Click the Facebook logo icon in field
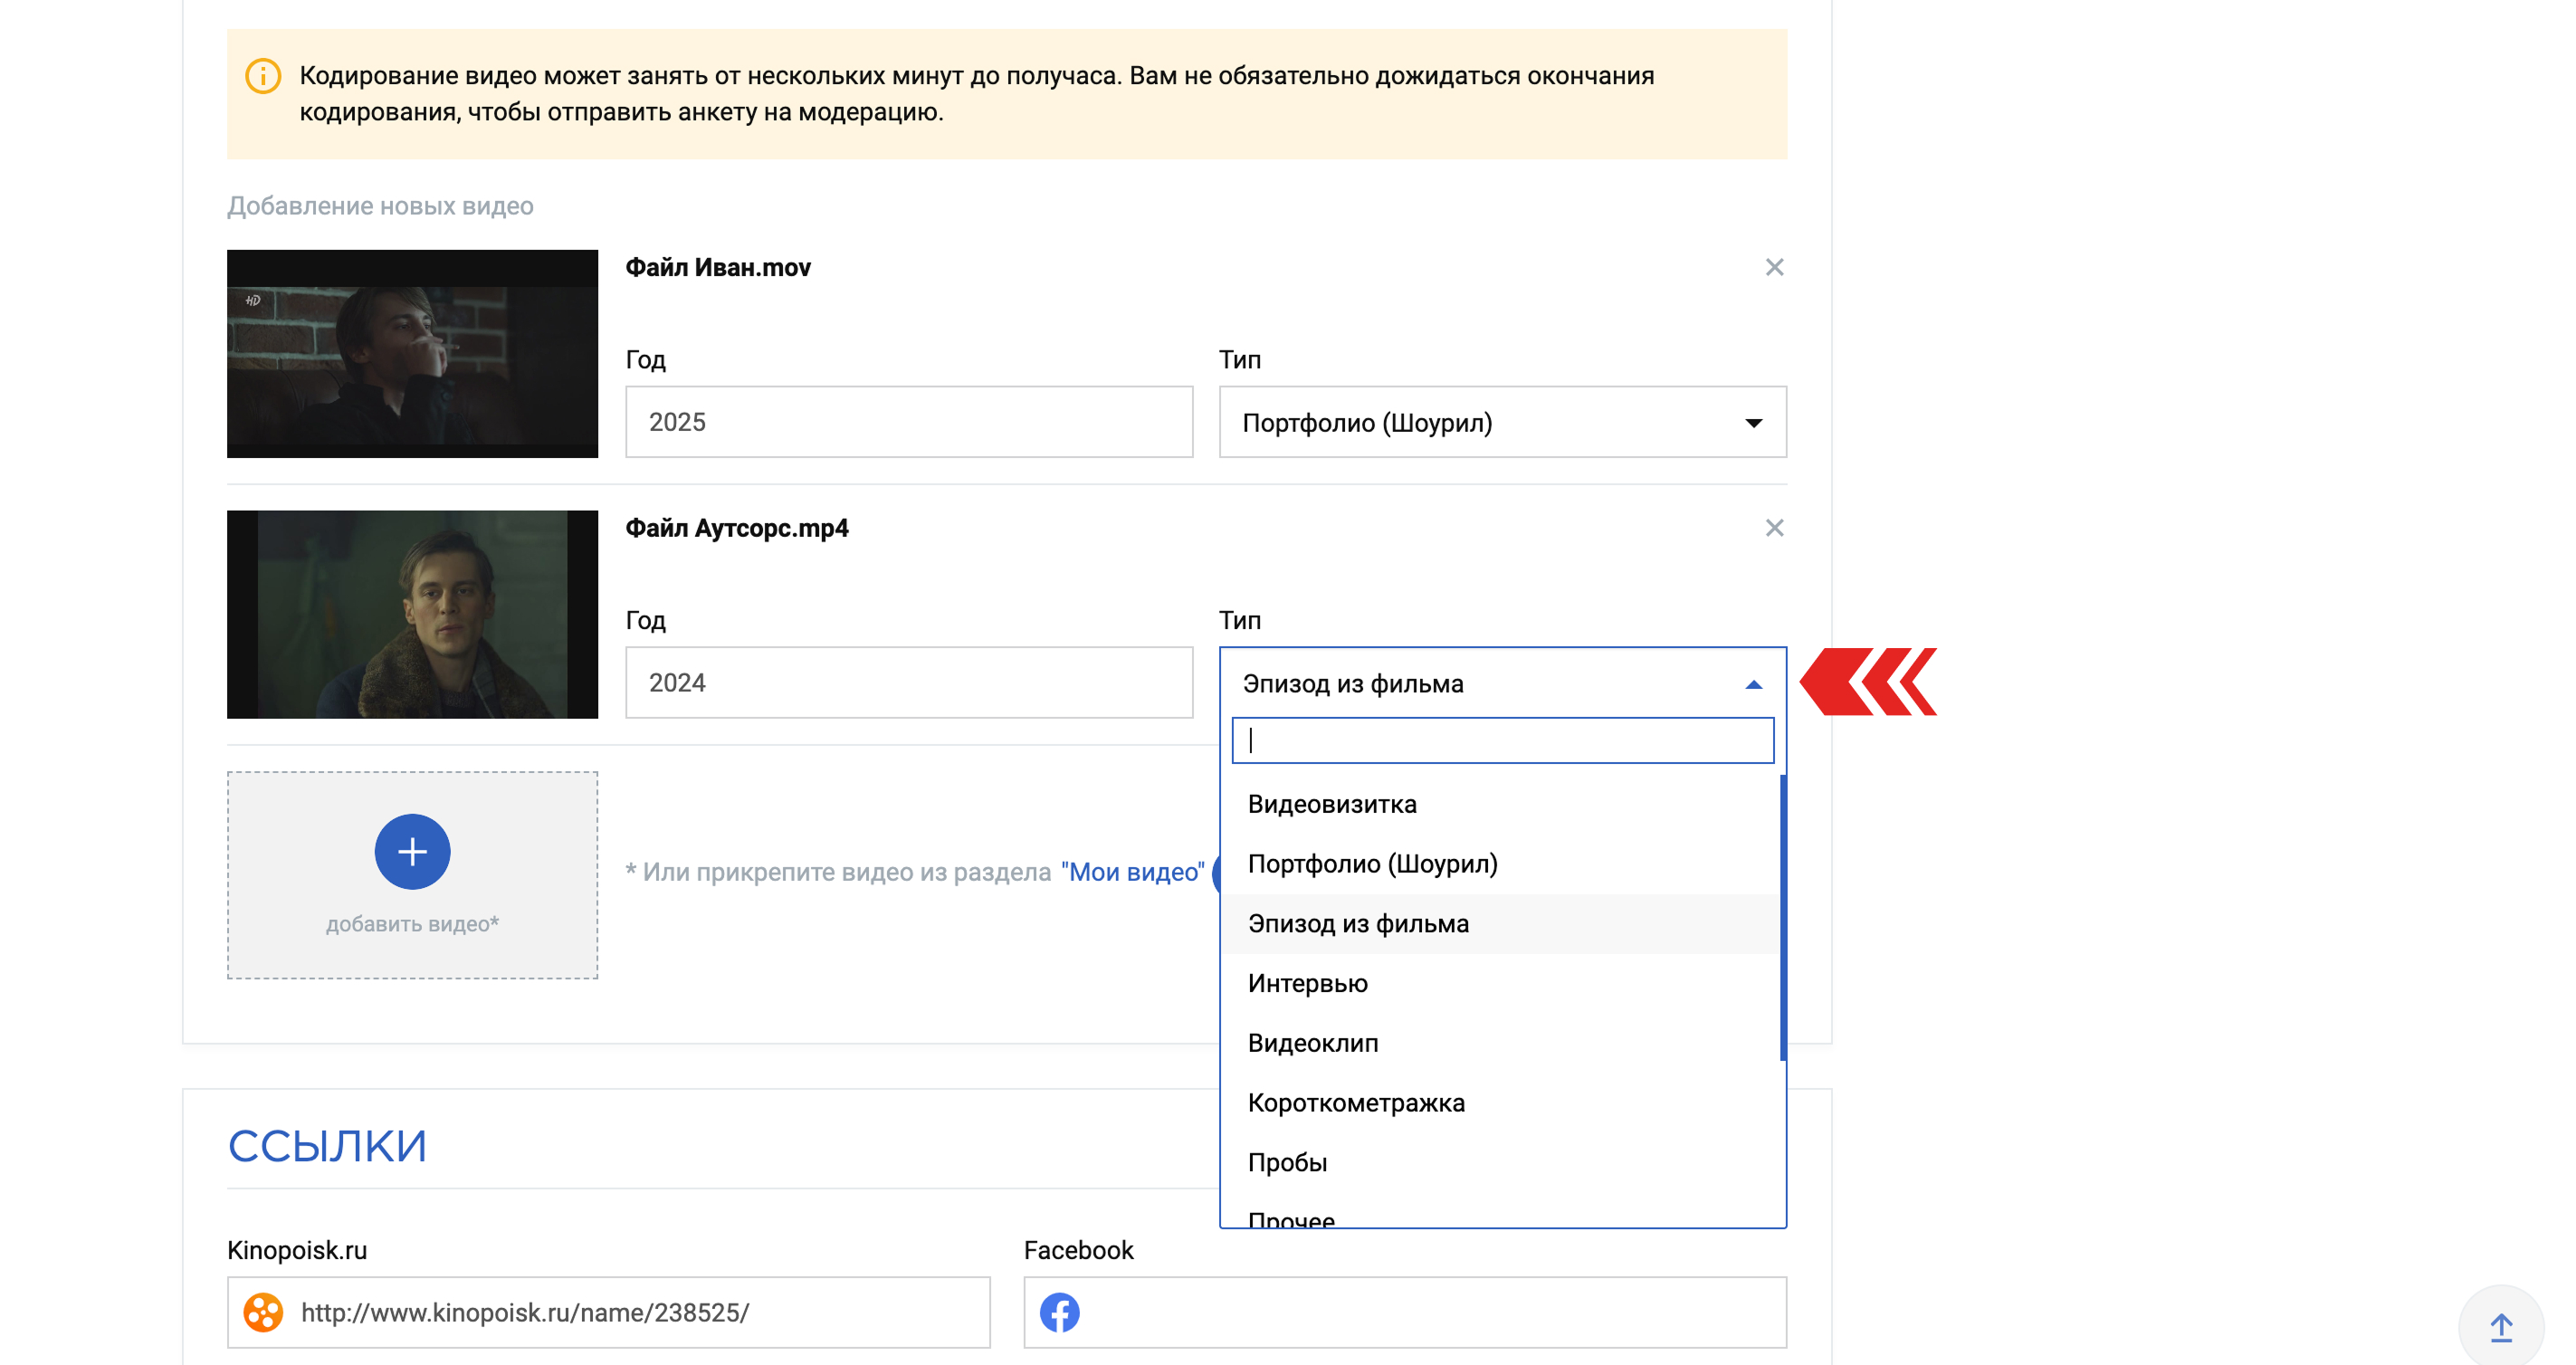The height and width of the screenshot is (1365, 2576). click(x=1059, y=1312)
